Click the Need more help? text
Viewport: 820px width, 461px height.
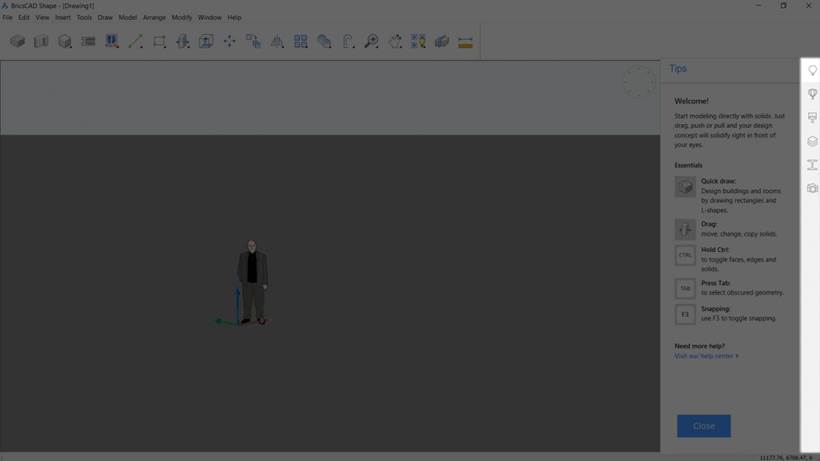pos(699,346)
